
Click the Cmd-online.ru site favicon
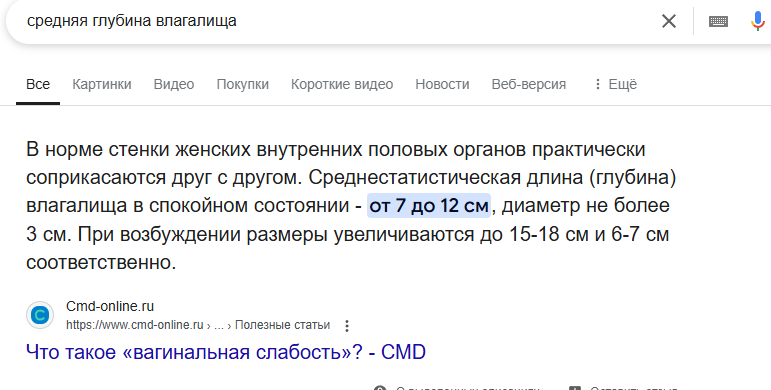tap(40, 315)
